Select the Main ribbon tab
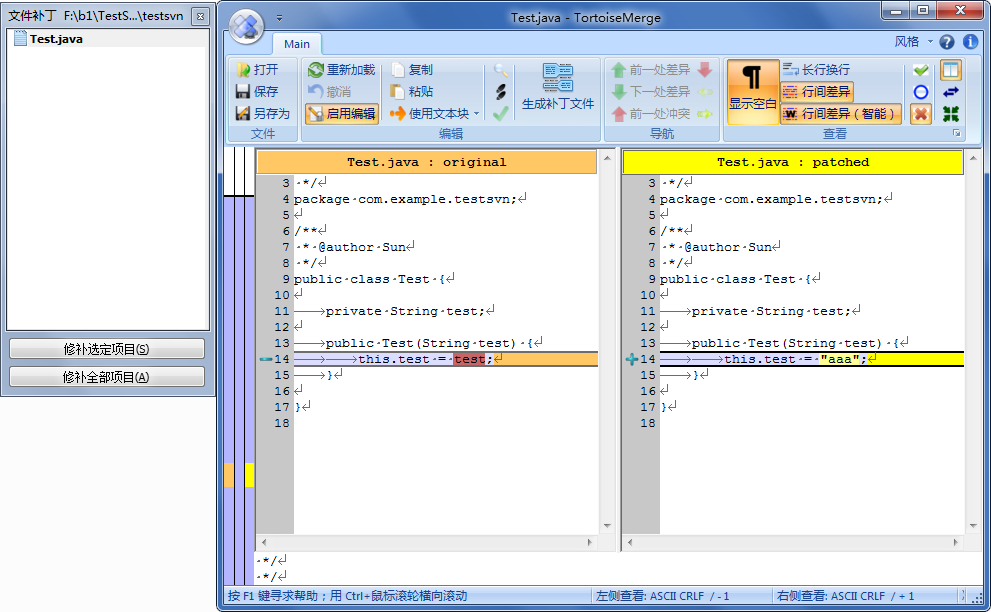This screenshot has width=991, height=612. (296, 44)
